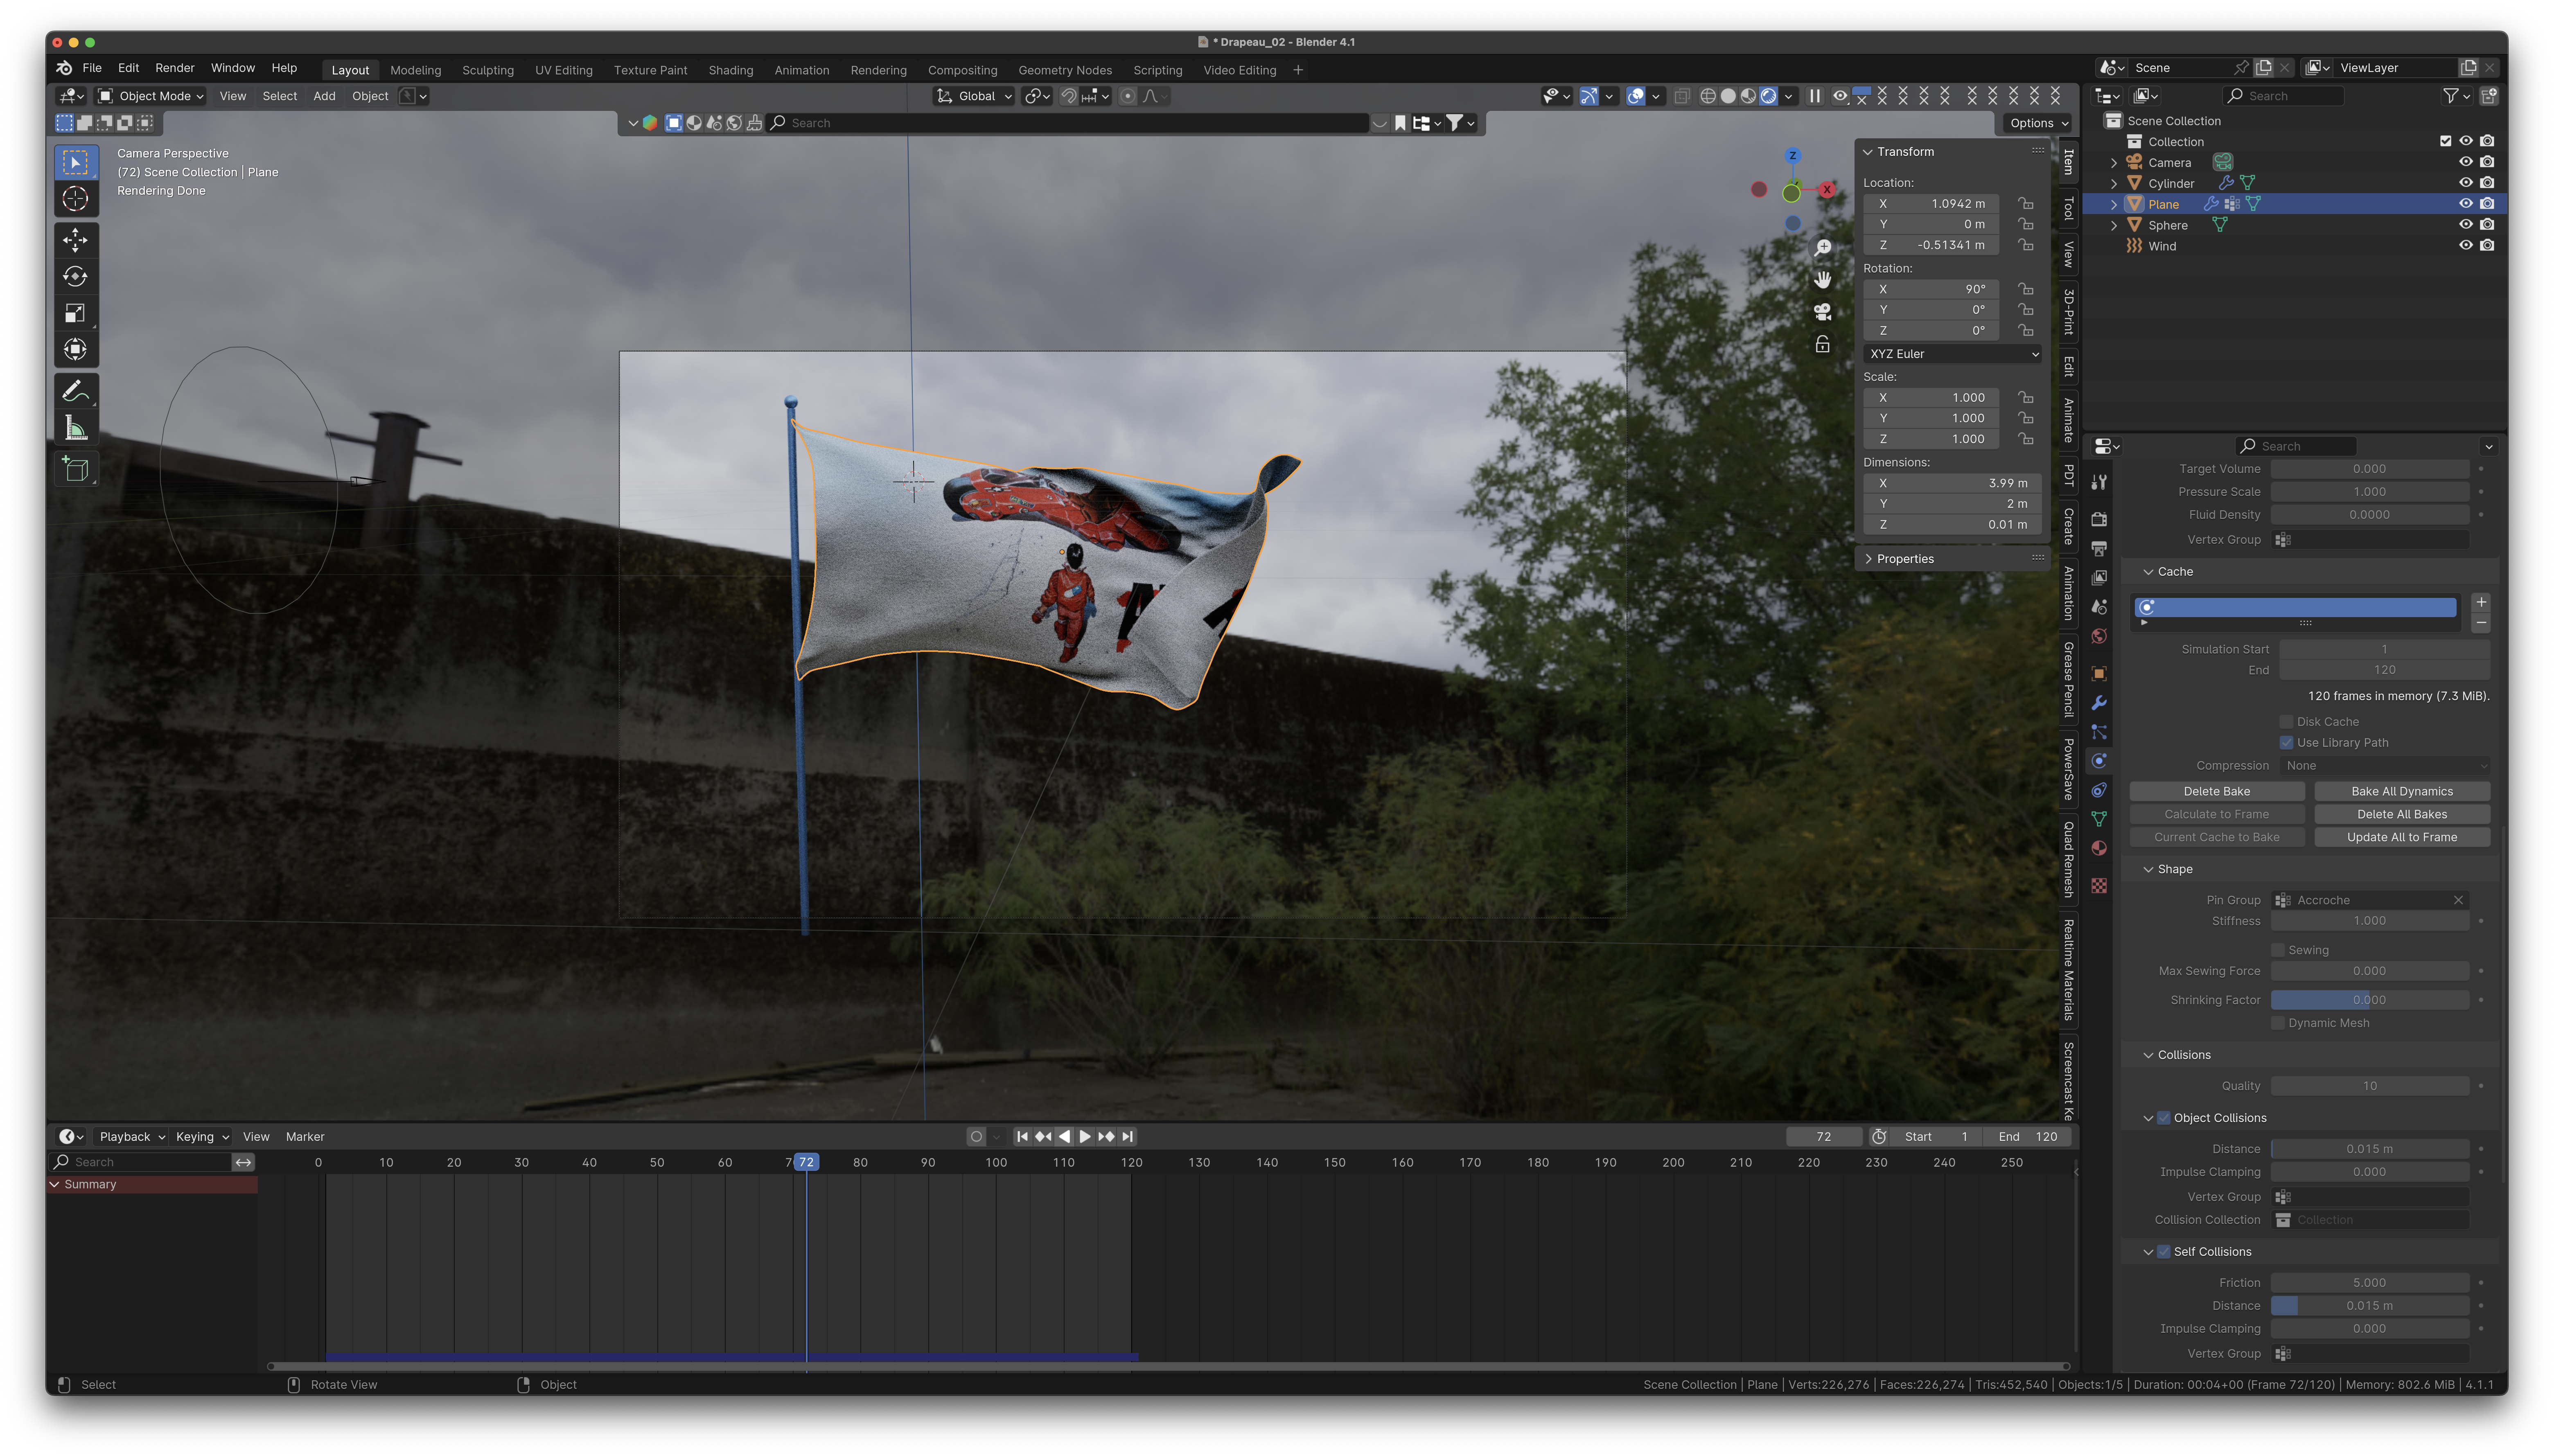Jump to the last frame
Screen dimensions: 2554x1456
point(1128,1137)
